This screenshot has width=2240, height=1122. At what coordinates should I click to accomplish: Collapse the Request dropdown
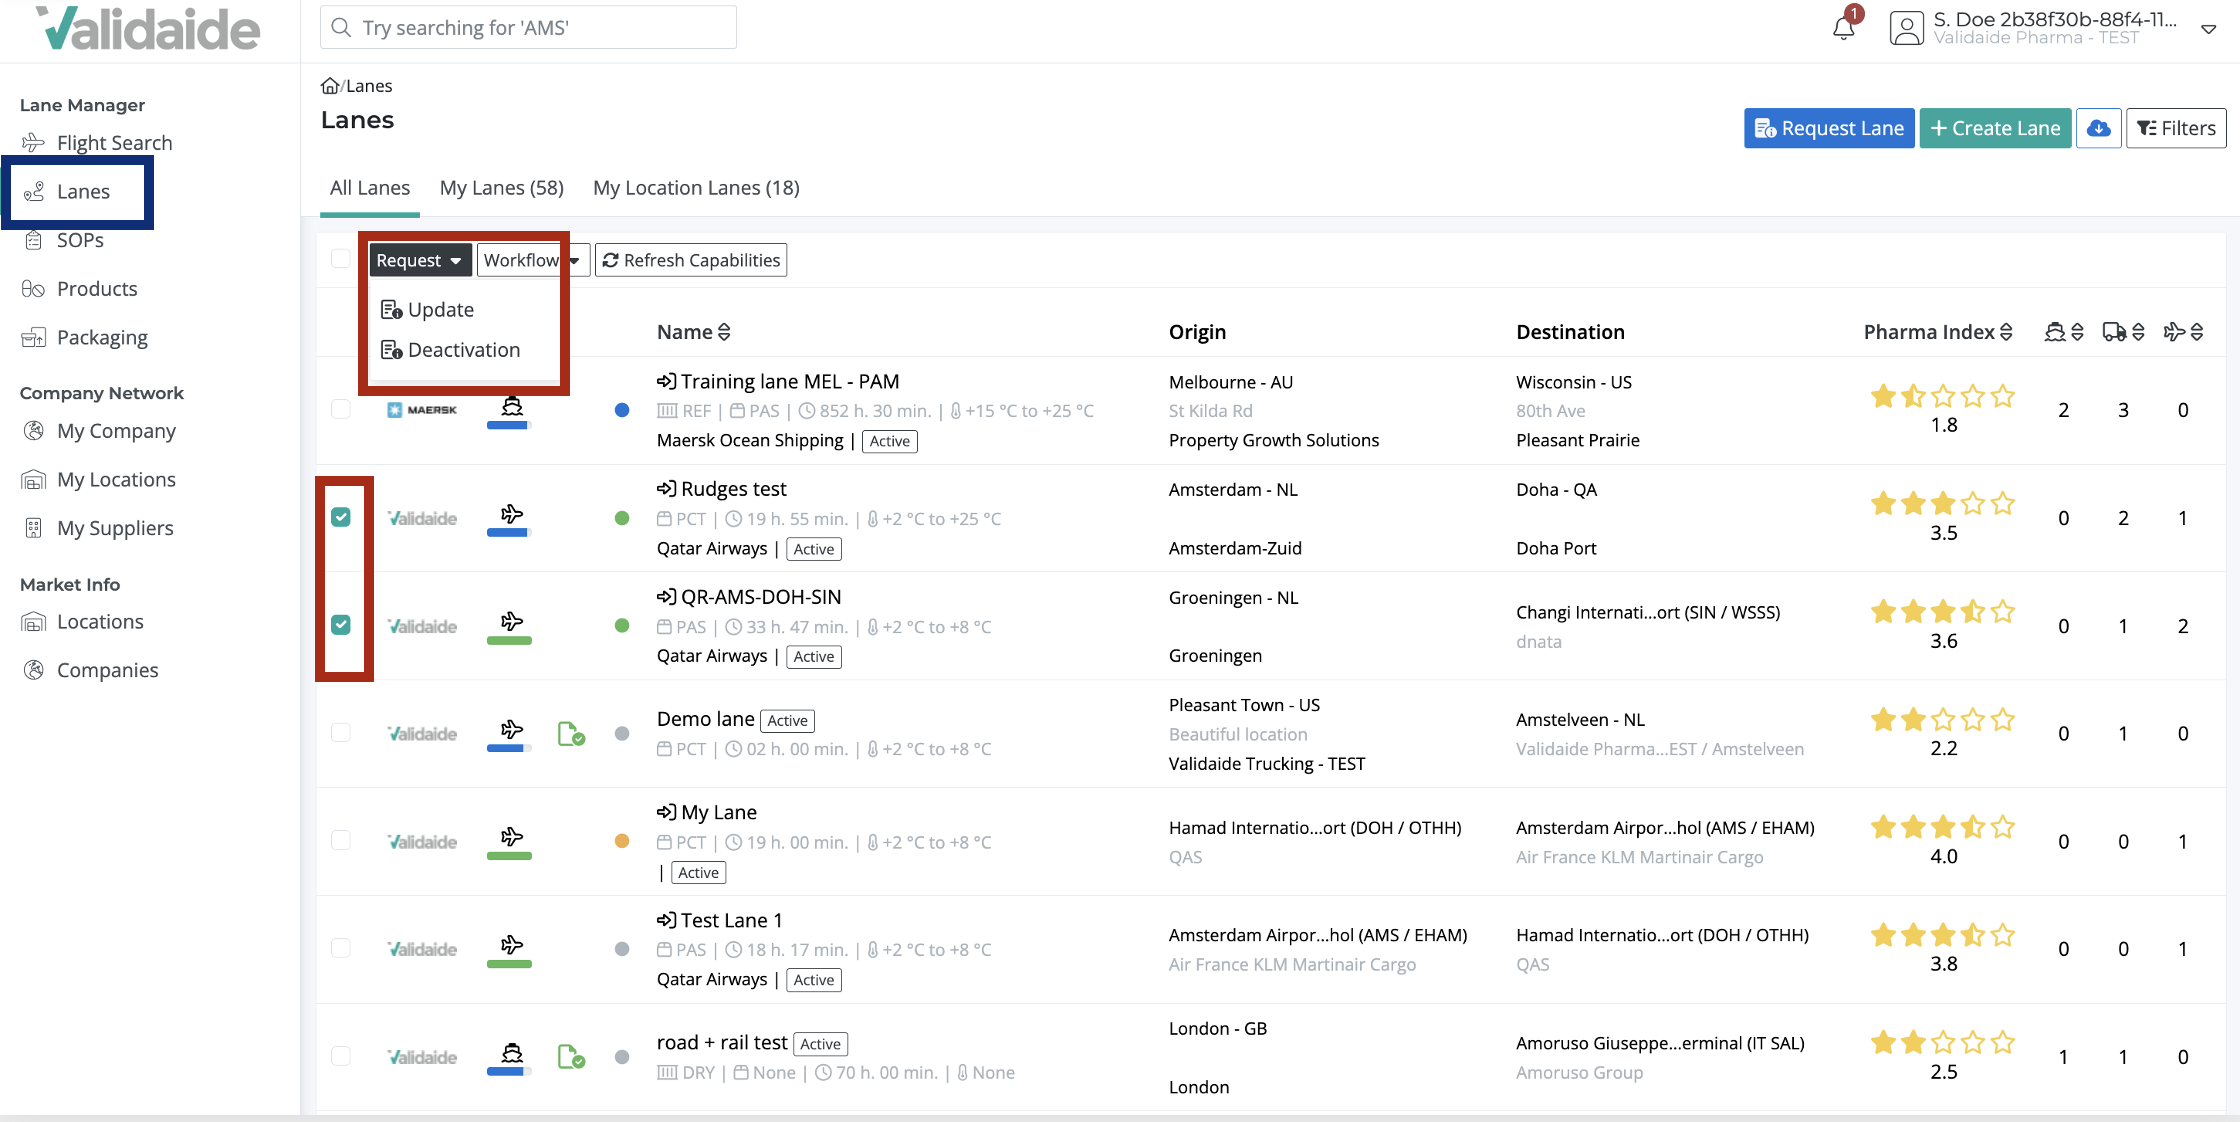point(419,260)
